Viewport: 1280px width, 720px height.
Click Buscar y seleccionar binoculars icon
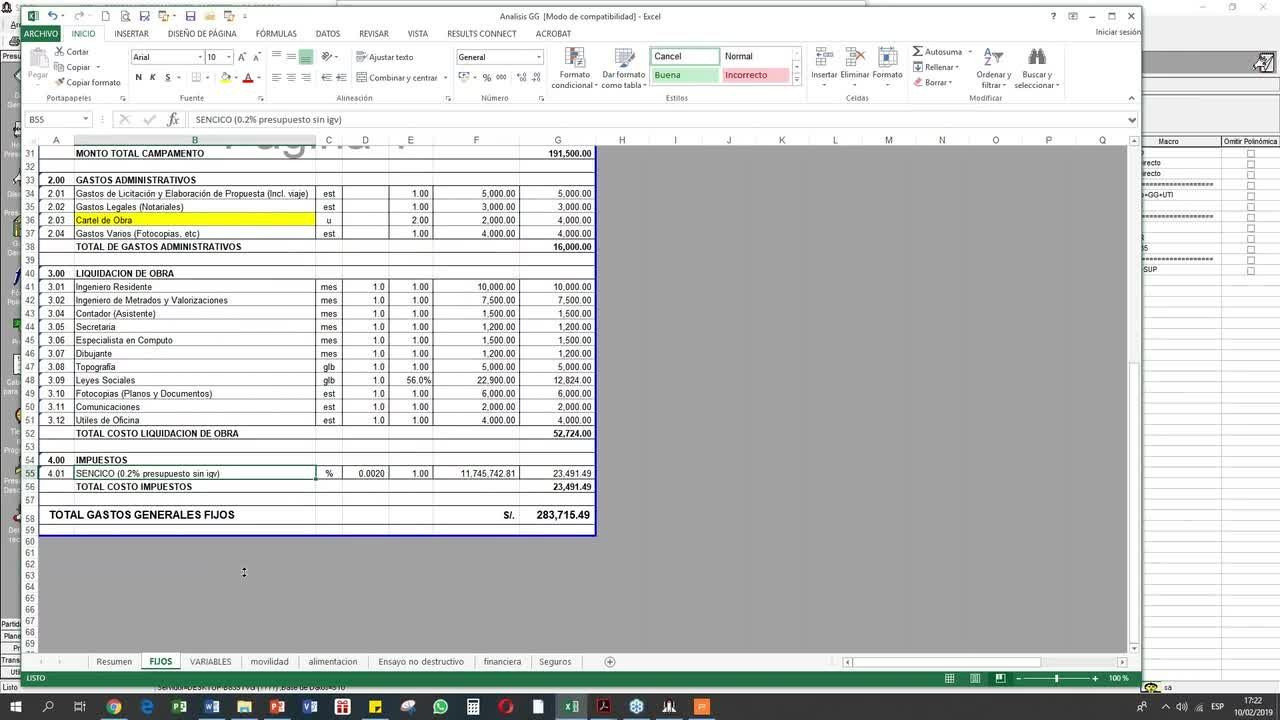1036,58
